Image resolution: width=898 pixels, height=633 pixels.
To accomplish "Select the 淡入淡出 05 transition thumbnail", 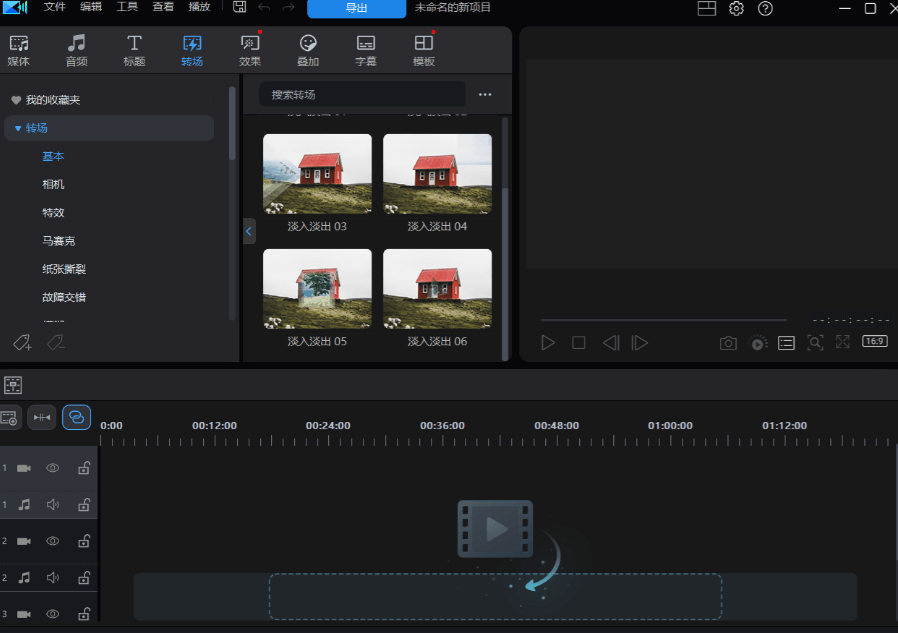I will click(317, 288).
